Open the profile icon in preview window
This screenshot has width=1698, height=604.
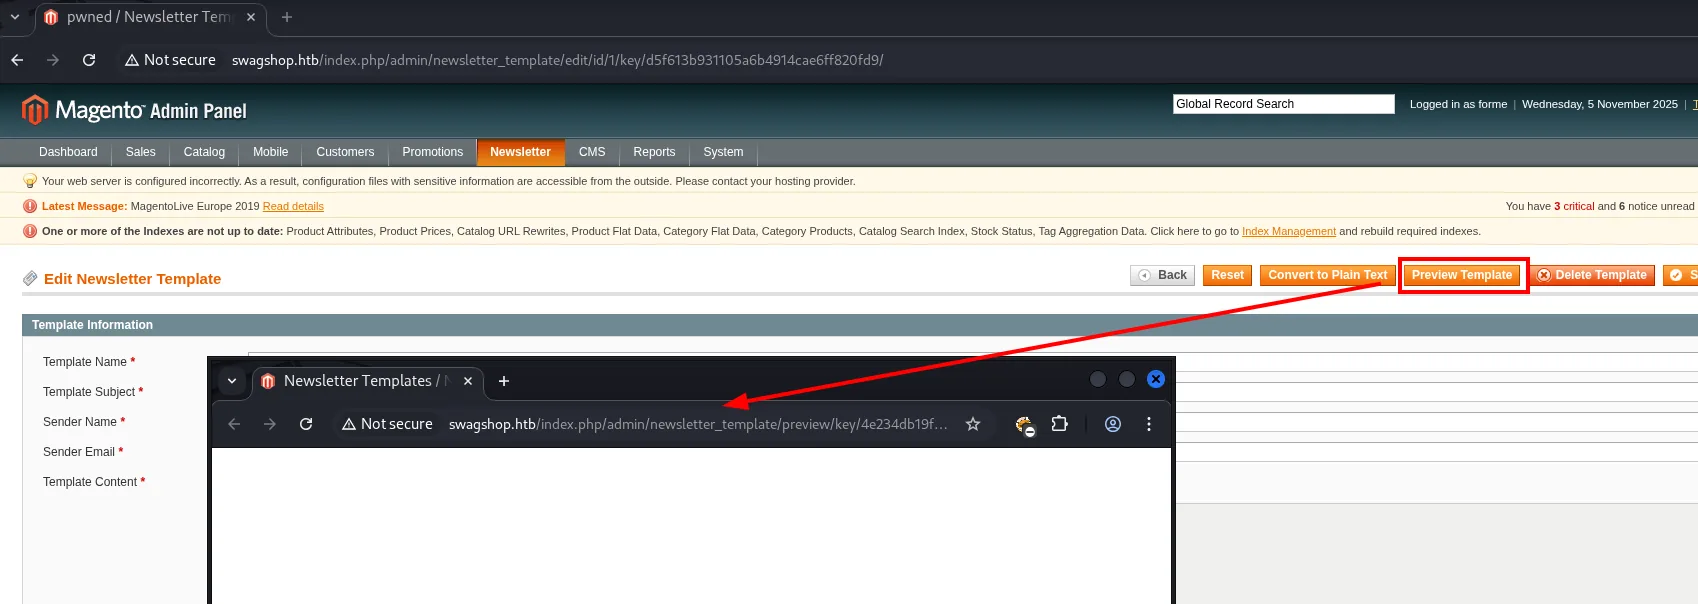(x=1112, y=424)
